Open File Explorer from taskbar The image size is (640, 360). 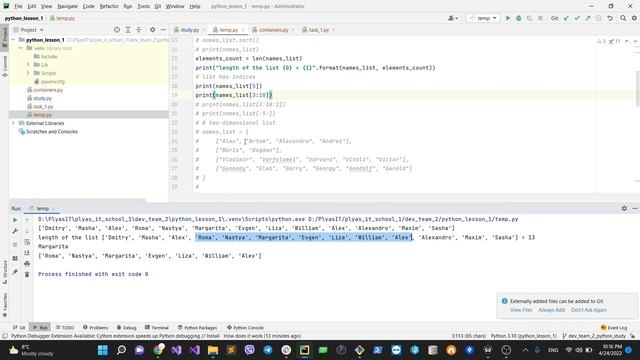[x=213, y=350]
